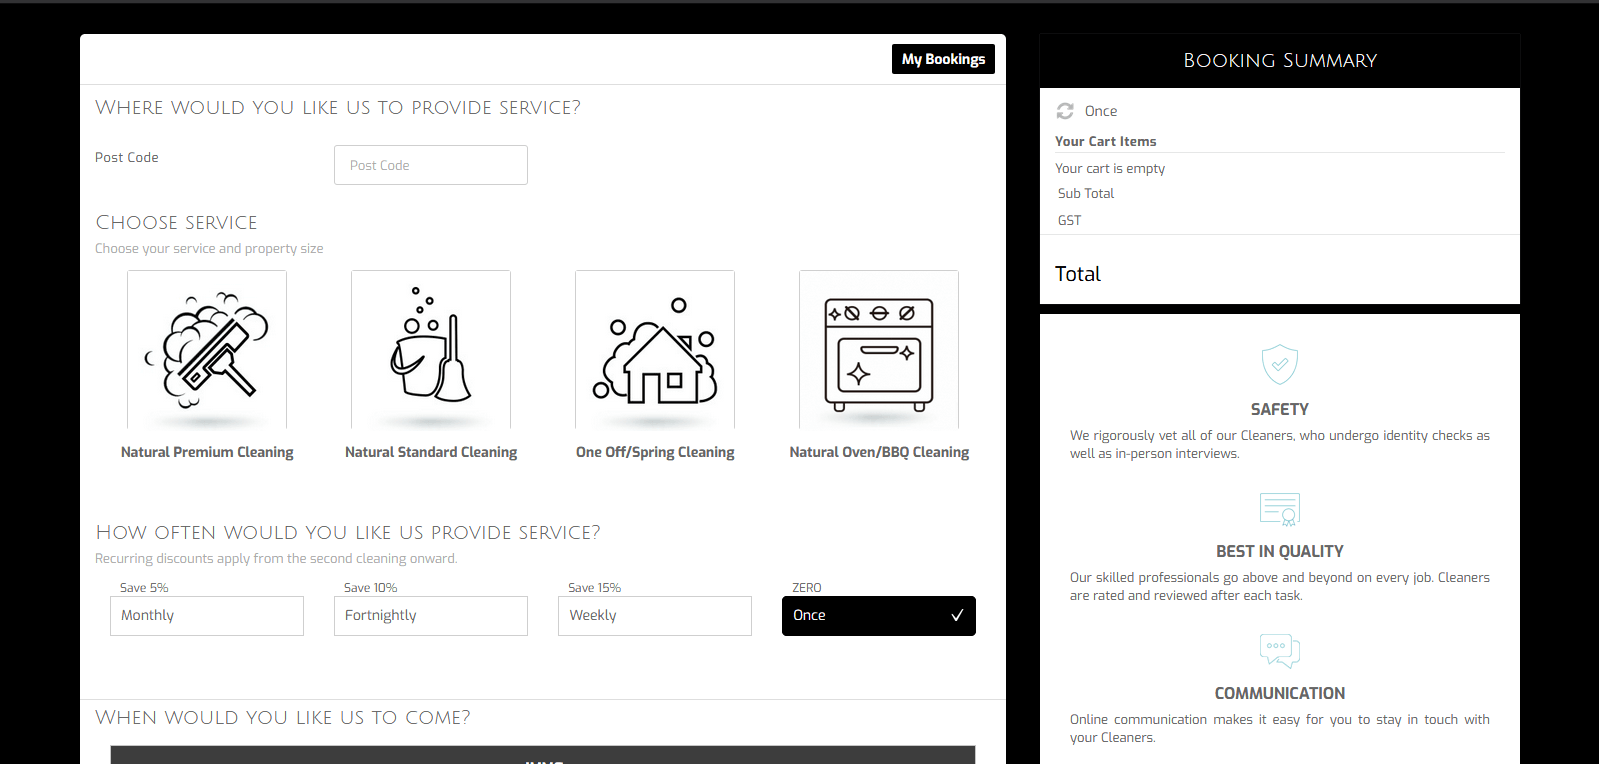This screenshot has width=1599, height=764.
Task: Click the Communication chat bubbles icon
Action: click(x=1280, y=651)
